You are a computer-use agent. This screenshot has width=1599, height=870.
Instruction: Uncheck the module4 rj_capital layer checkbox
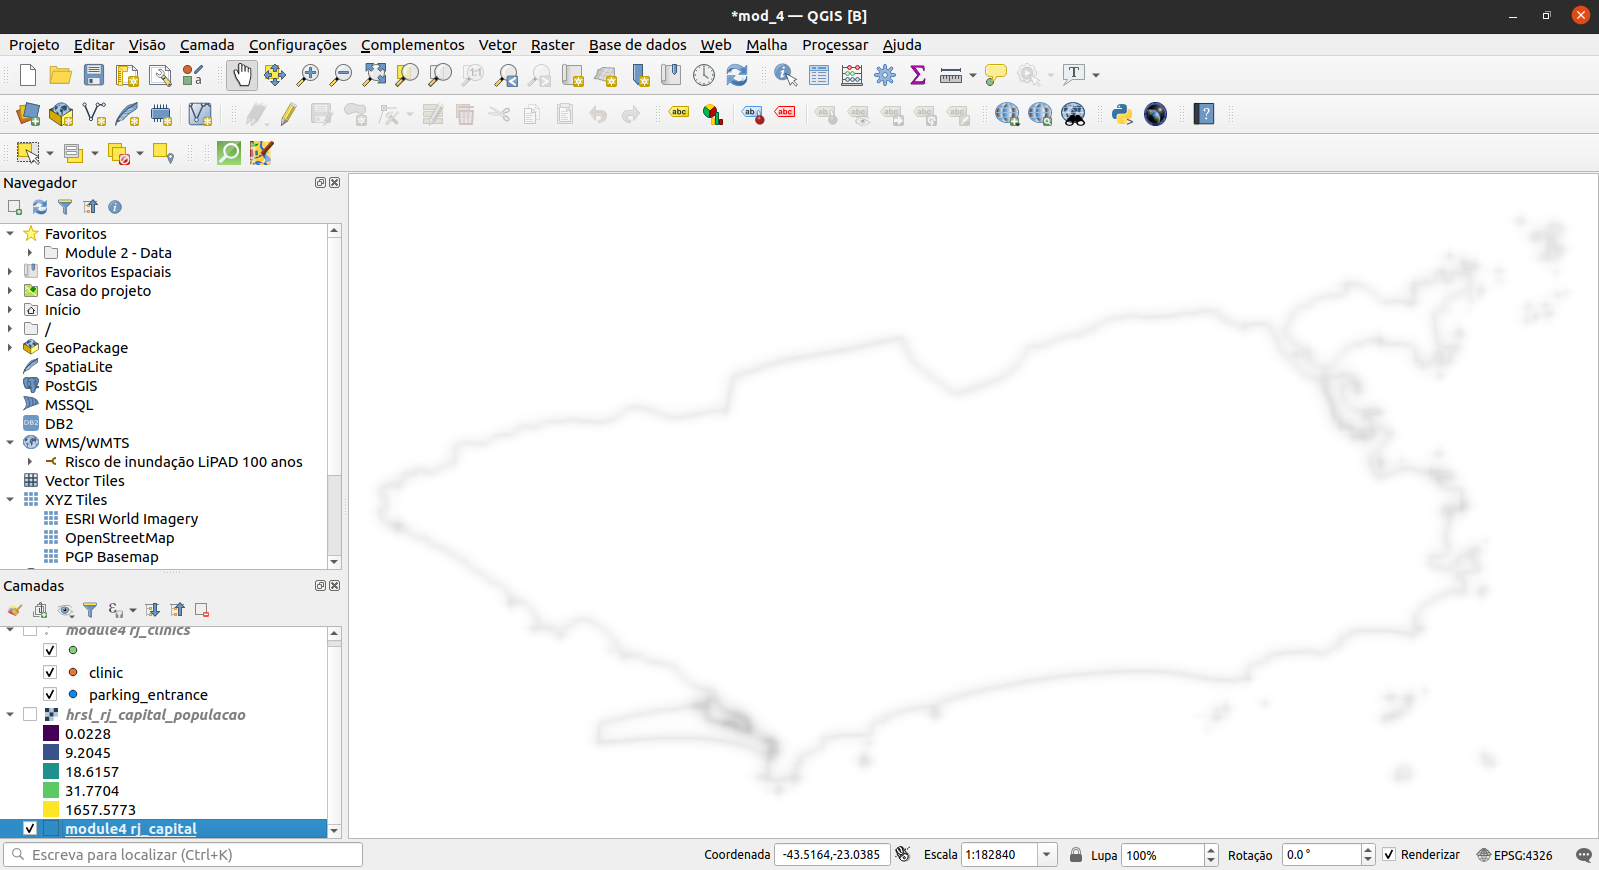30,828
